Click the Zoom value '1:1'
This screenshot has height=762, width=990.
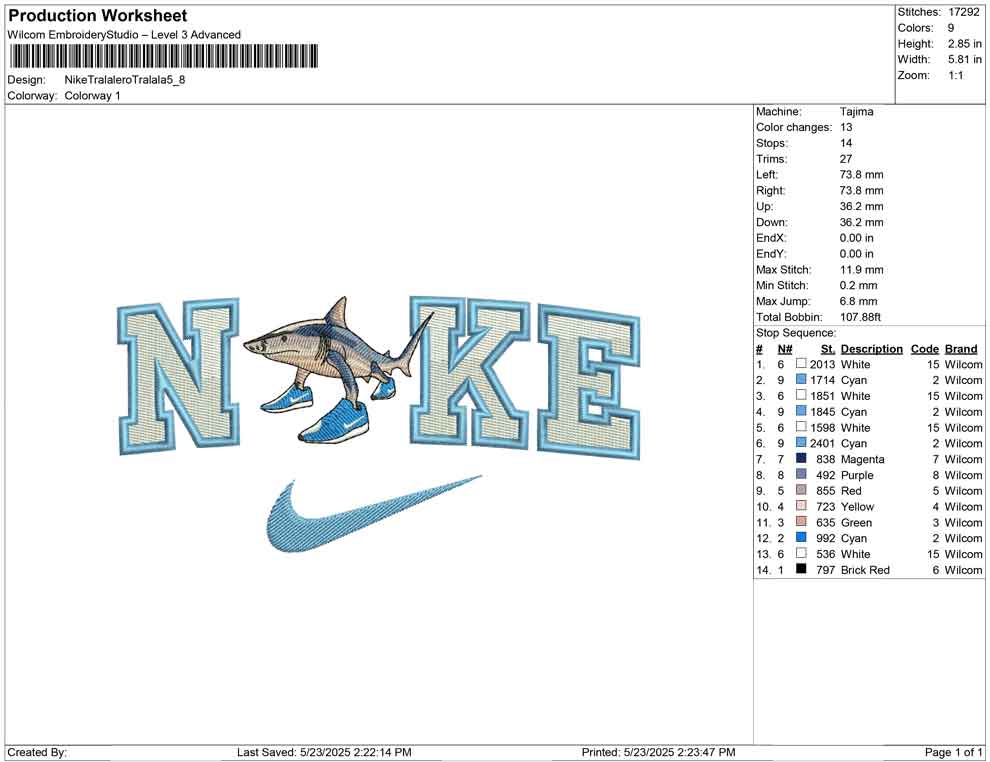(x=955, y=75)
